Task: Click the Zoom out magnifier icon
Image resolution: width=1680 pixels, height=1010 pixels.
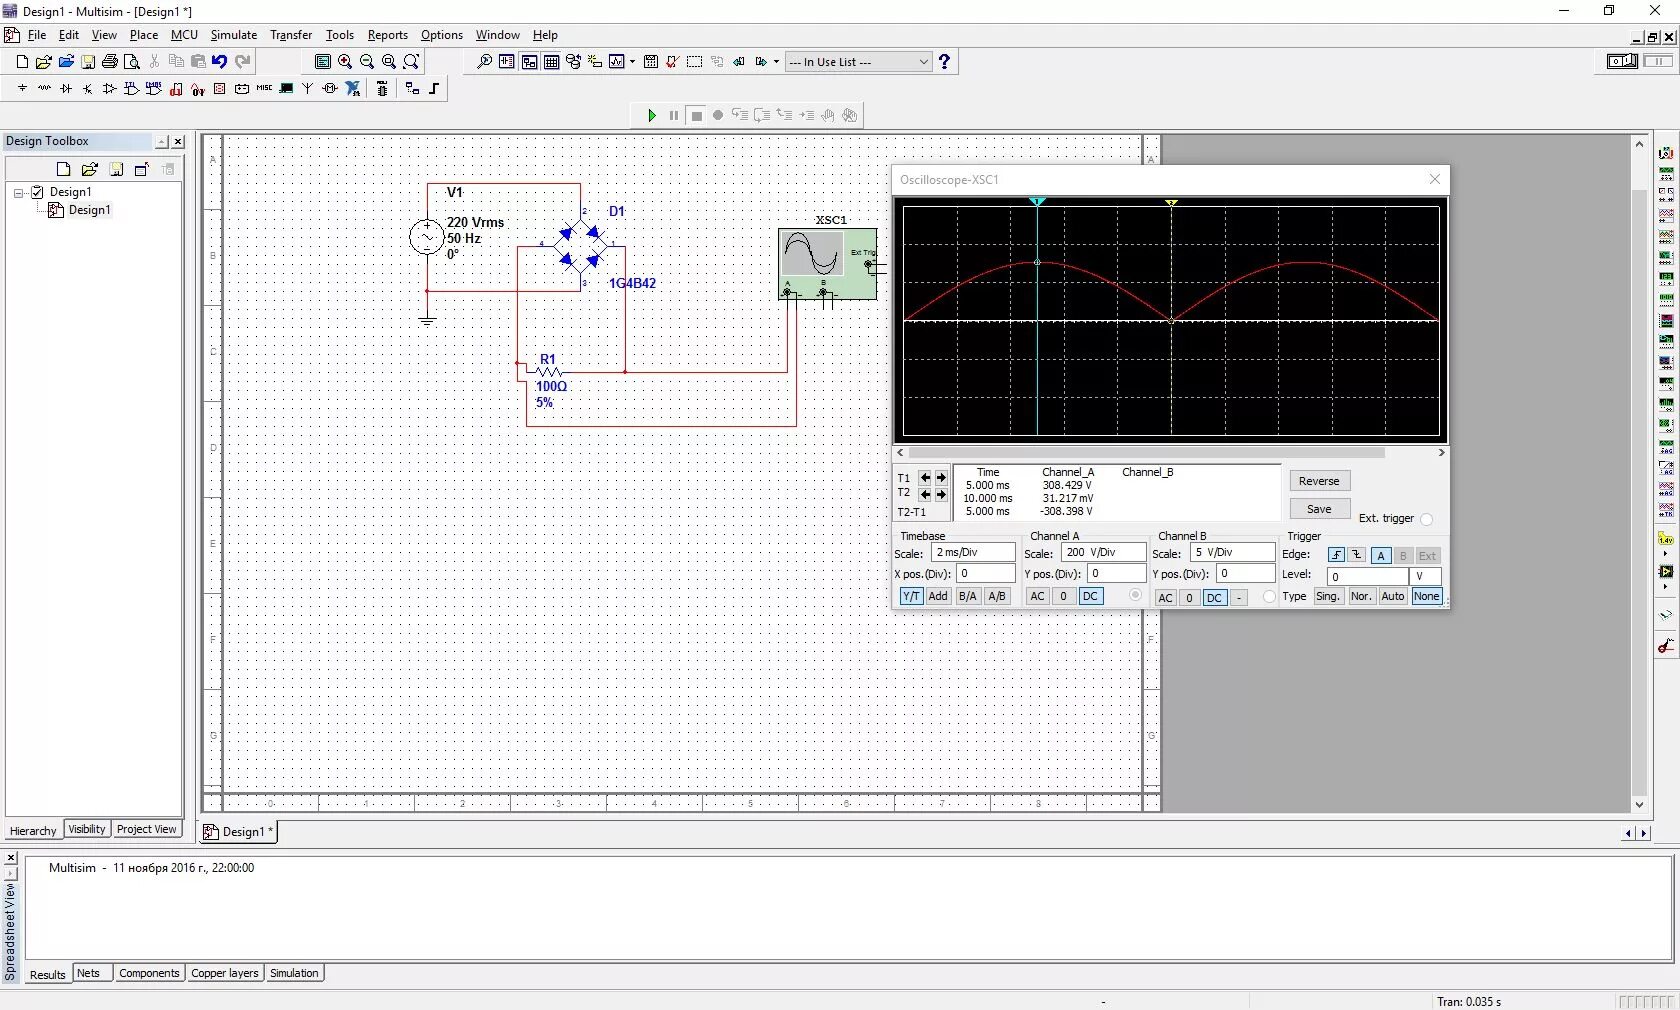Action: [367, 62]
